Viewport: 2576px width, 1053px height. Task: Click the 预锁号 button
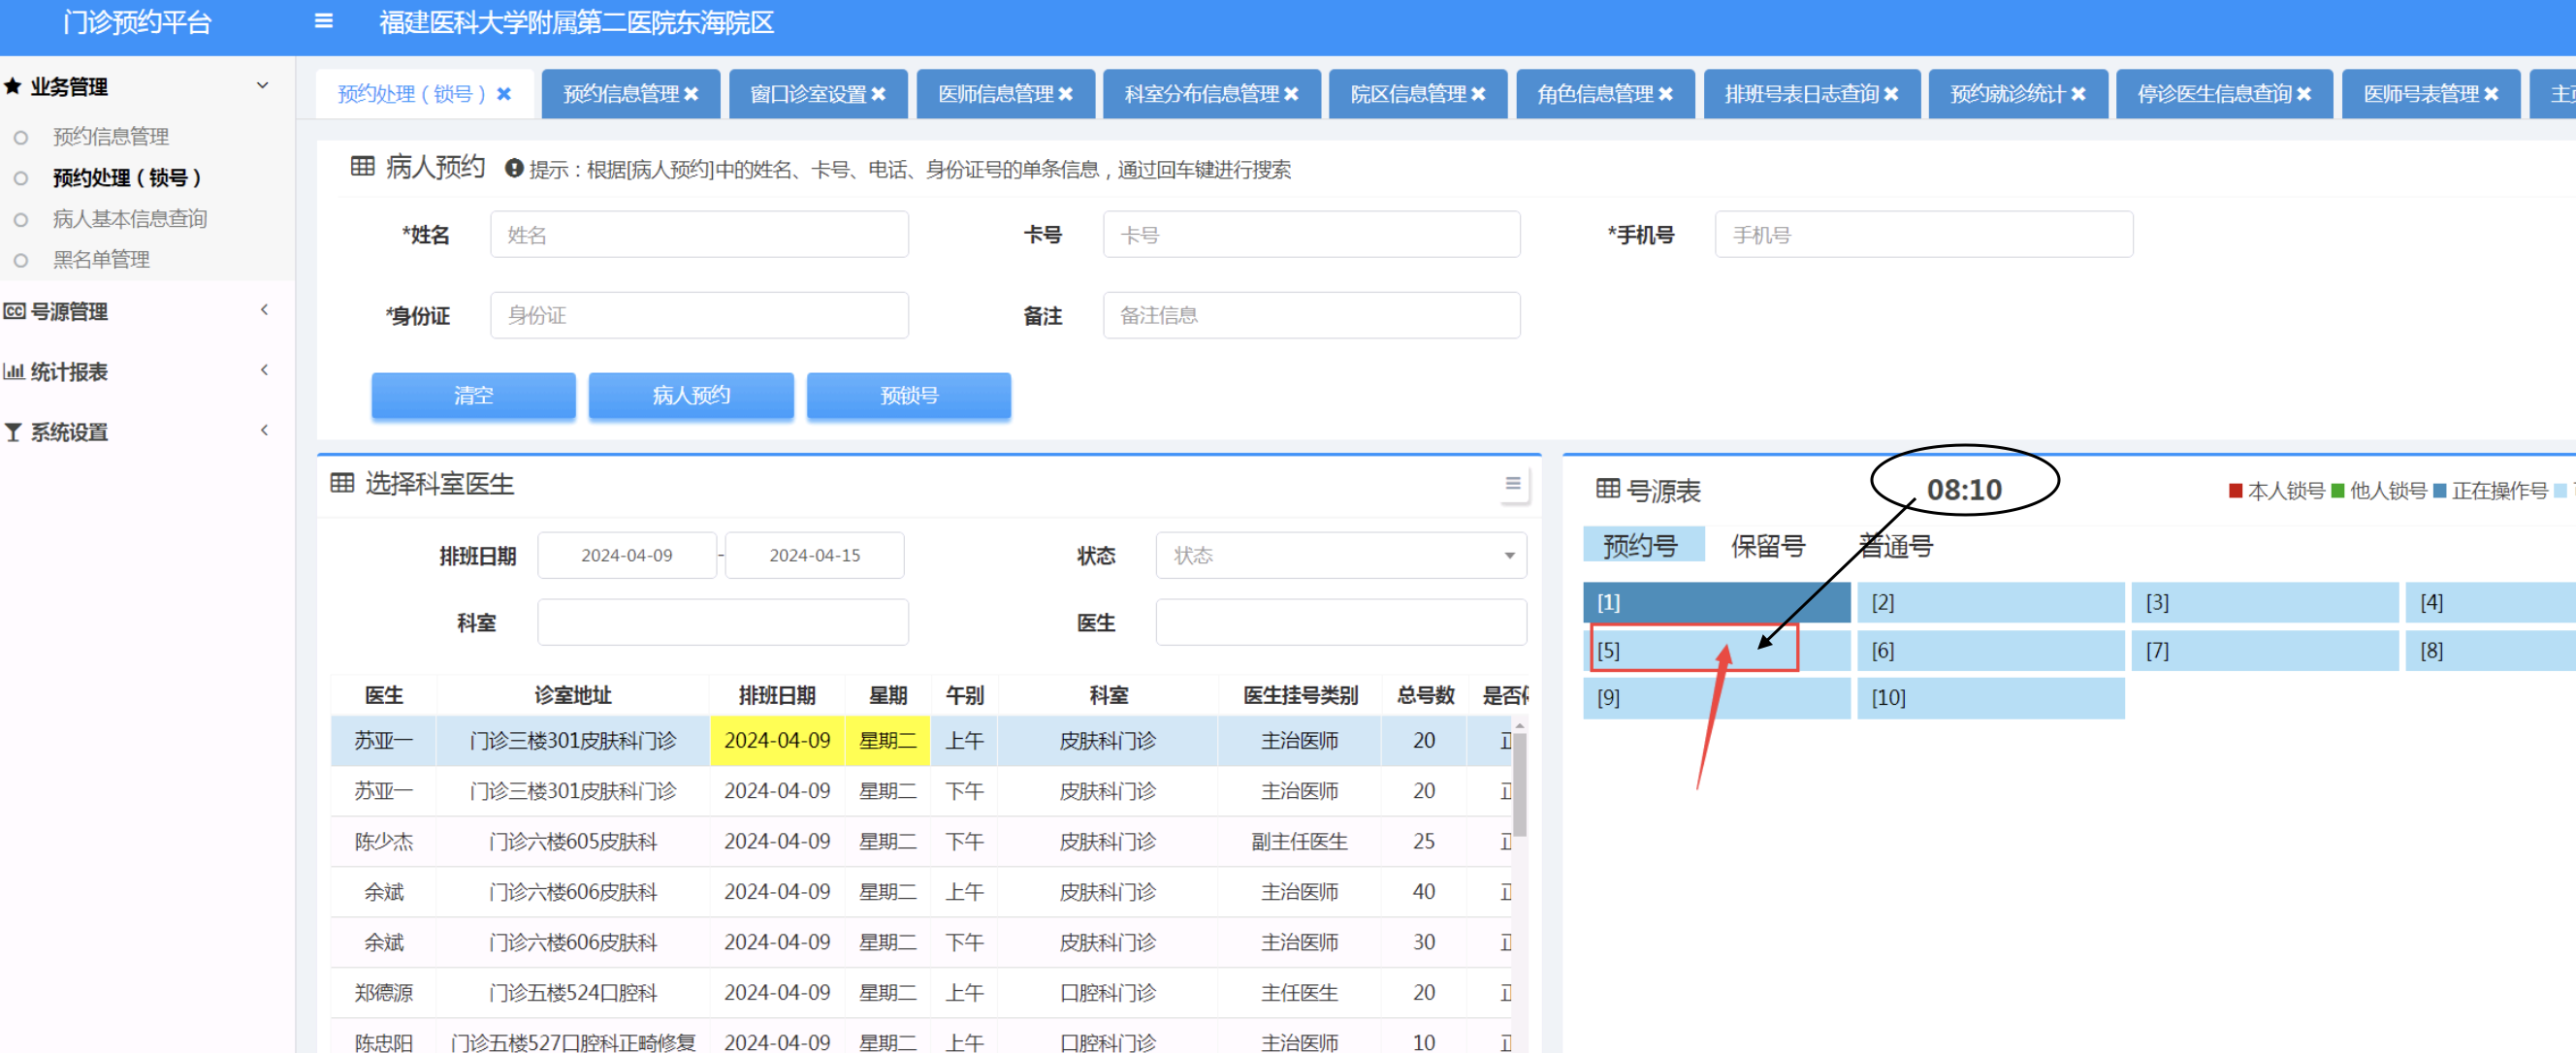(908, 396)
